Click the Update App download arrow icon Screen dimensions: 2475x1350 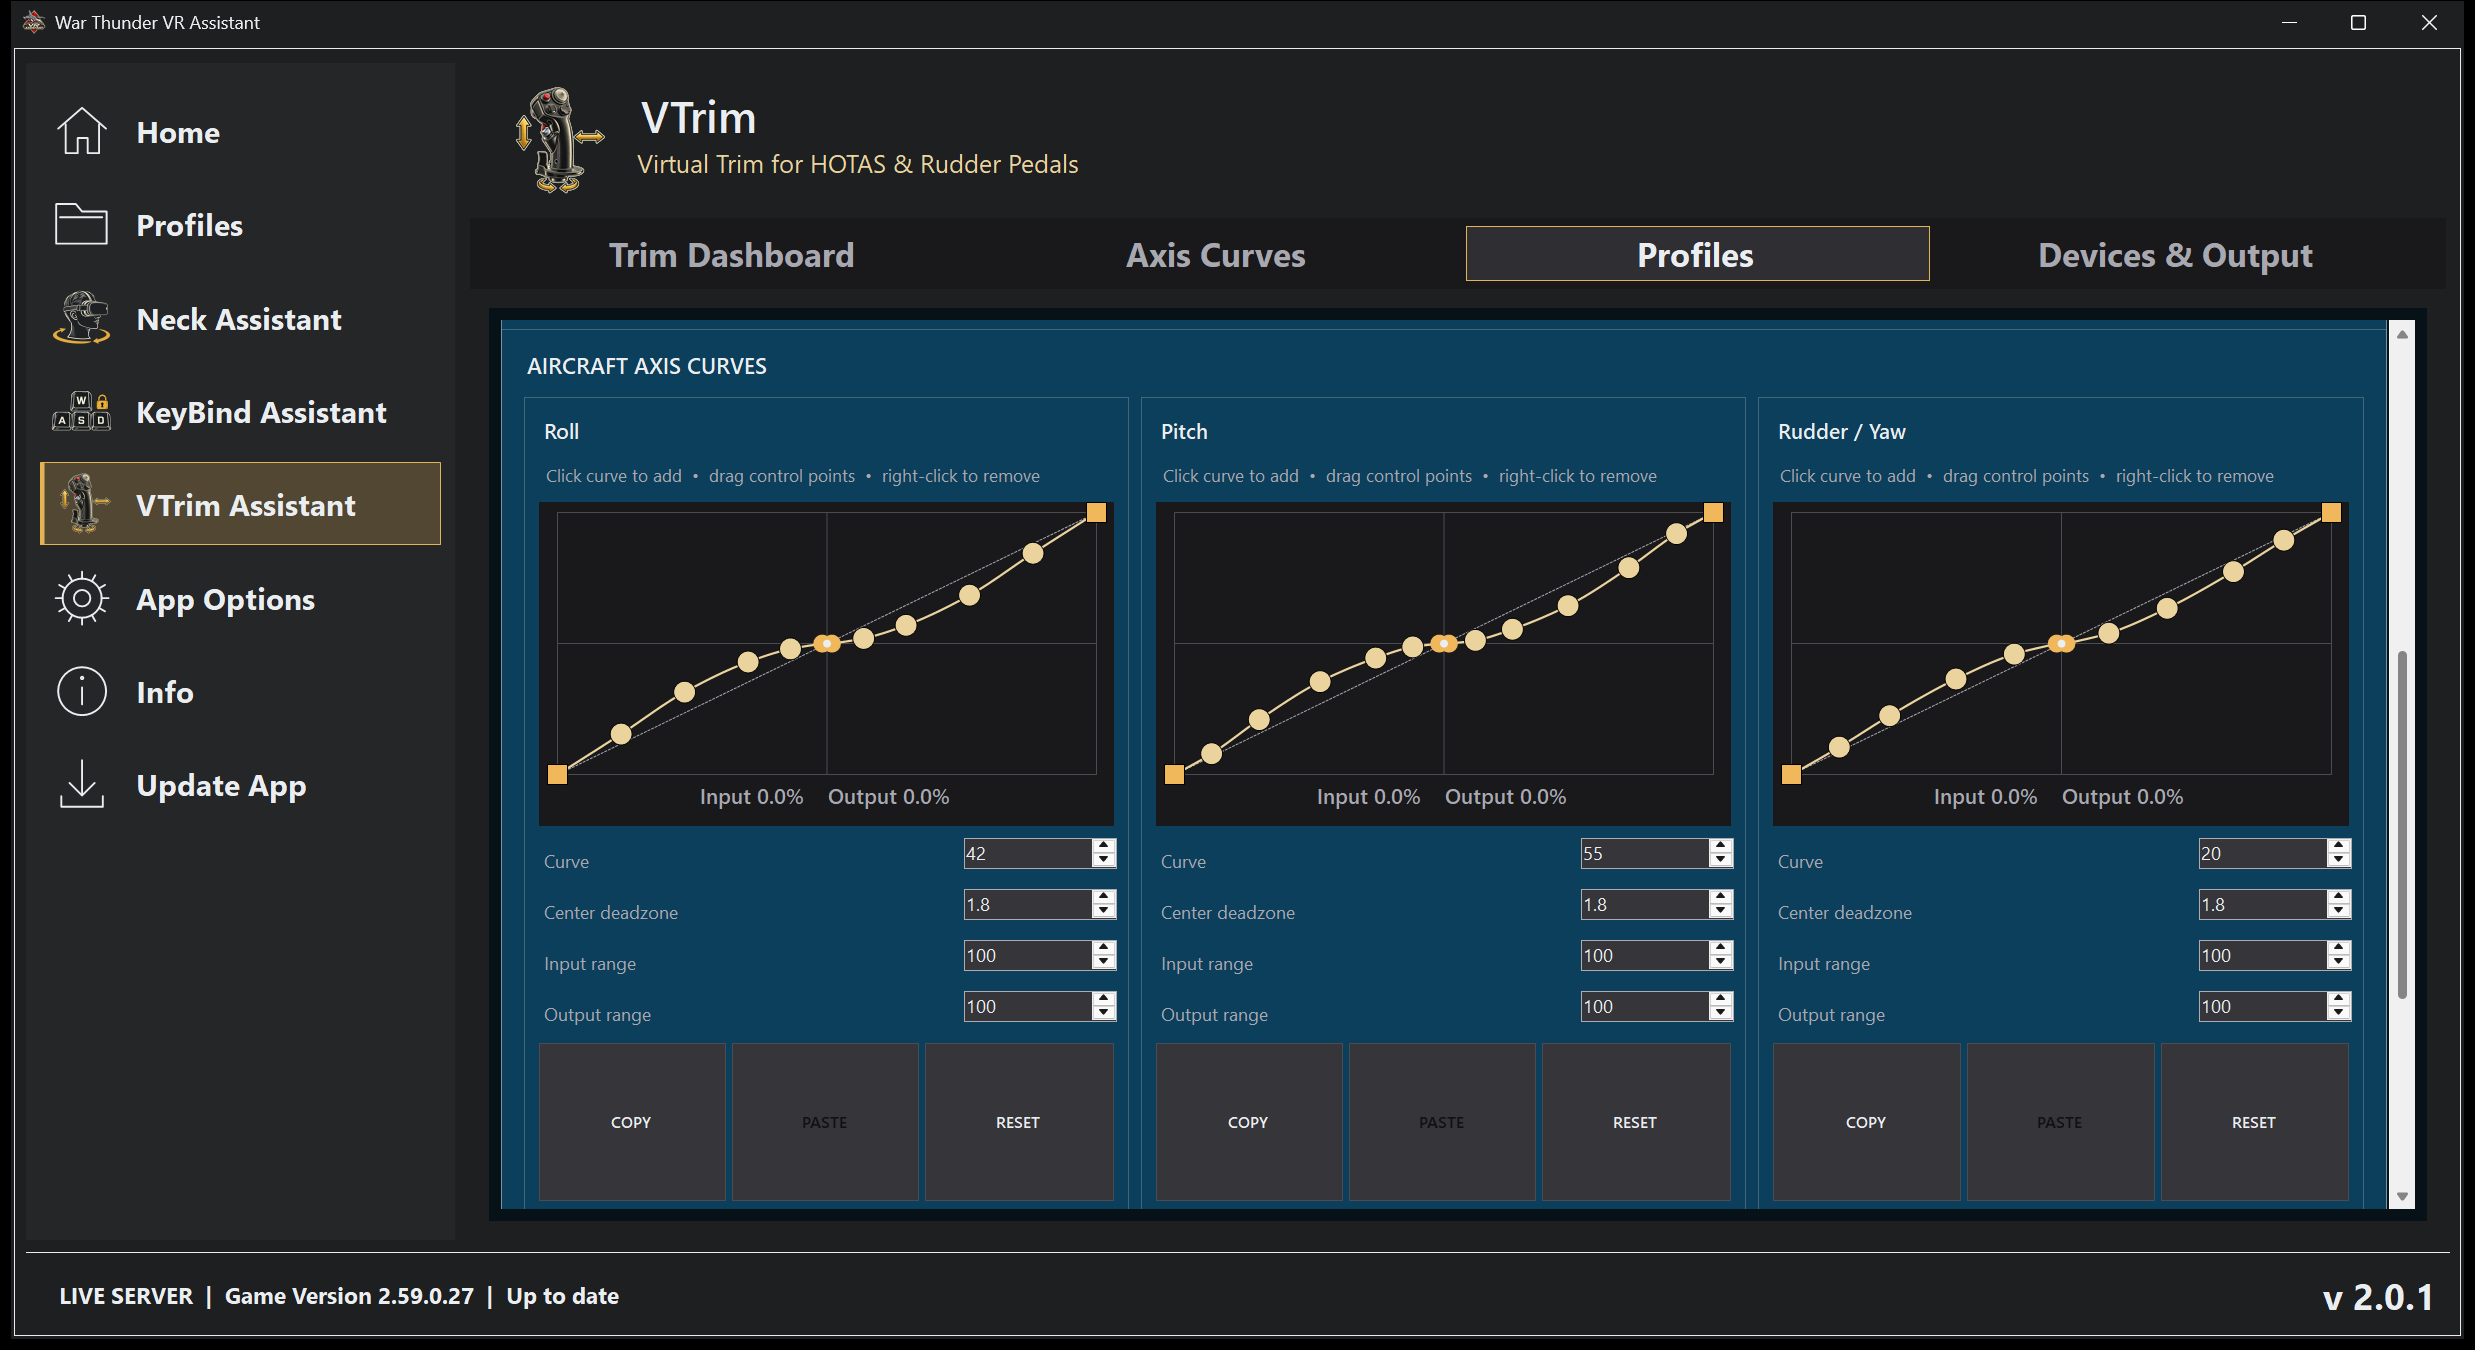(81, 784)
